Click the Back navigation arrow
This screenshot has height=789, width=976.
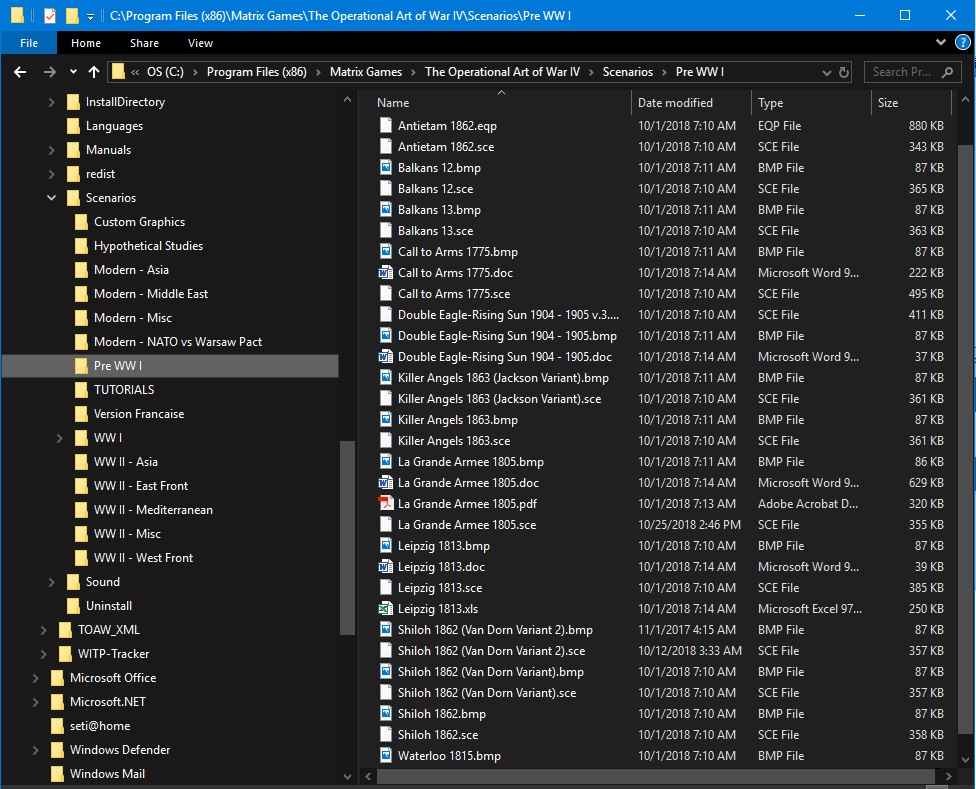20,72
